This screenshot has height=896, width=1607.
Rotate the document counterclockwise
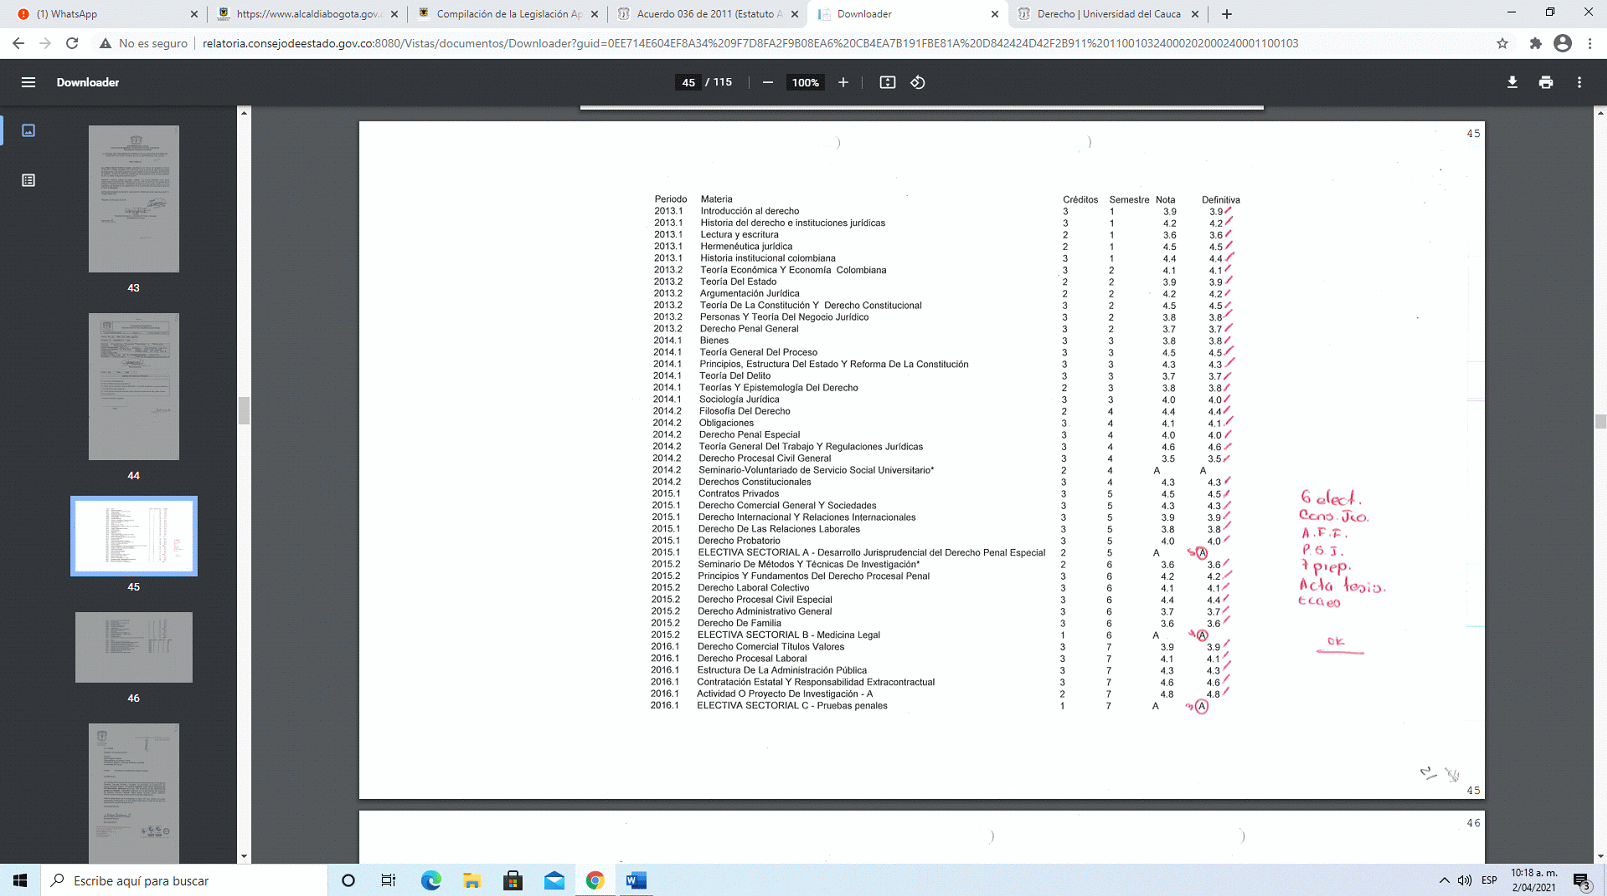tap(918, 82)
